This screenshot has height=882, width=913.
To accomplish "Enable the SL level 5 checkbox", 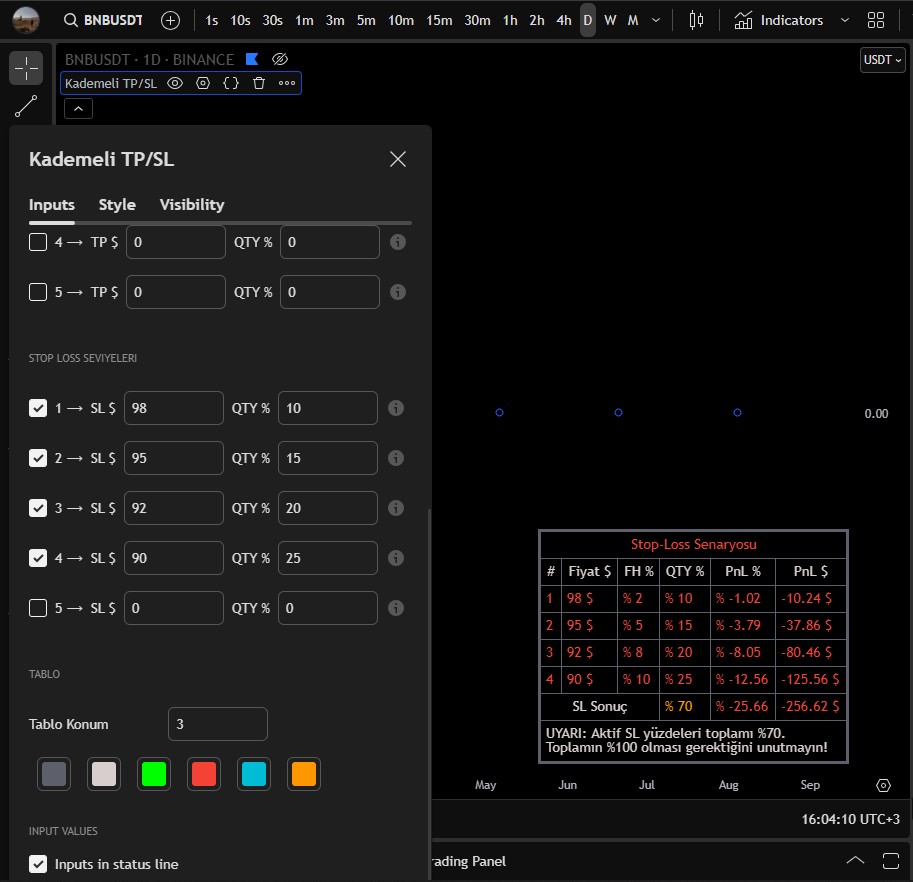I will [38, 608].
